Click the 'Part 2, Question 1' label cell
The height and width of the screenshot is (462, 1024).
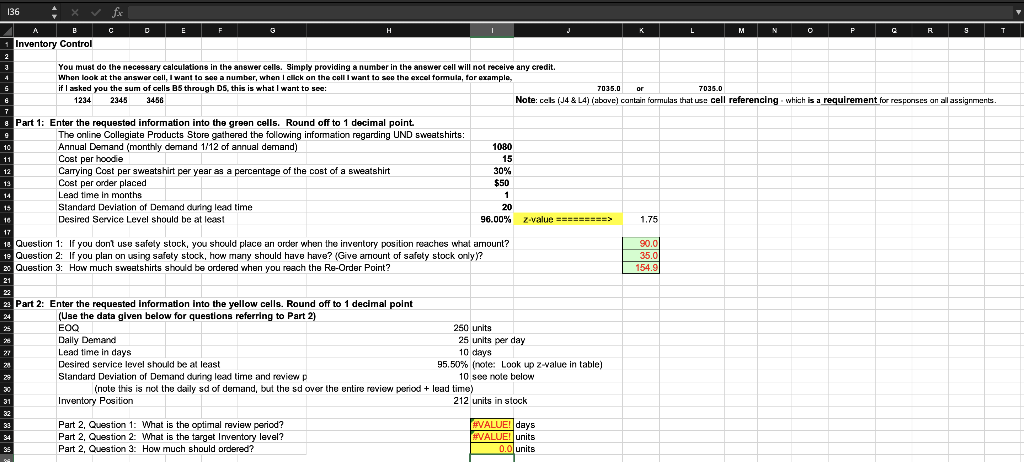click(171, 425)
